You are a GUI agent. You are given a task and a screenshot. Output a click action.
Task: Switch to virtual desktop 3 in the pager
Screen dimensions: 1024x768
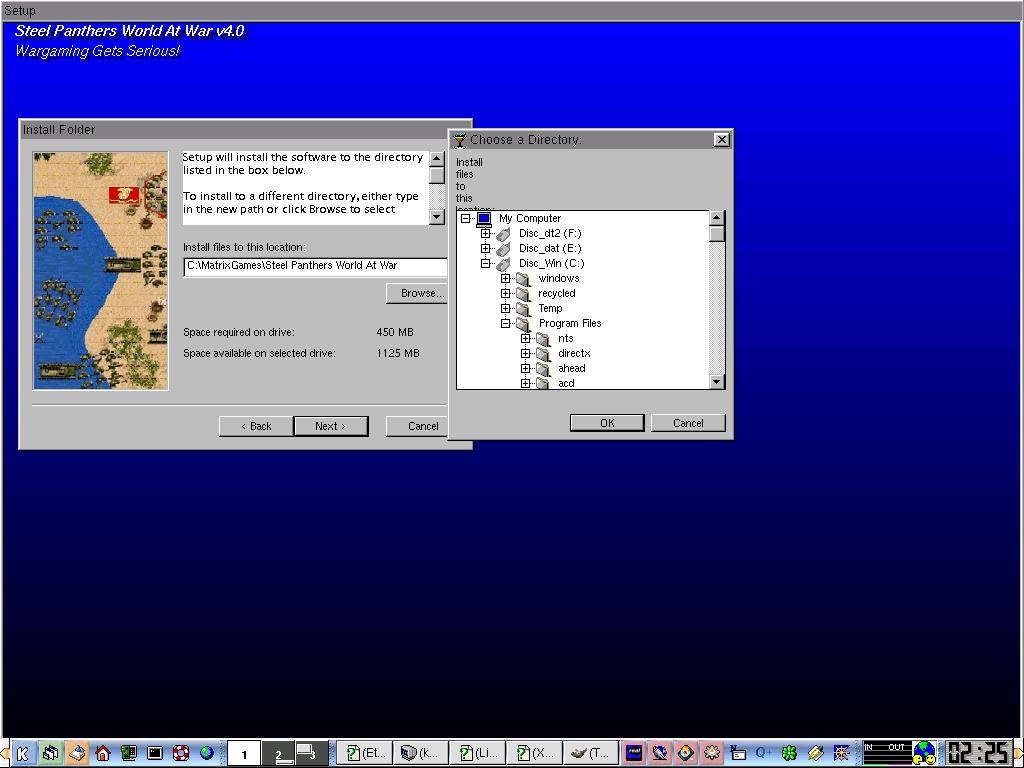312,754
